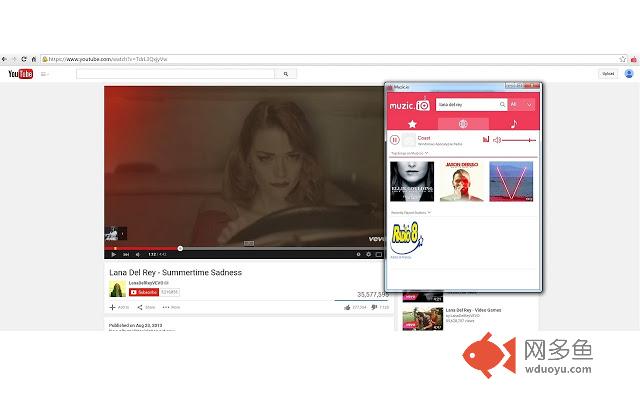Play the Radio 8 station
640x400 pixels.
click(407, 238)
